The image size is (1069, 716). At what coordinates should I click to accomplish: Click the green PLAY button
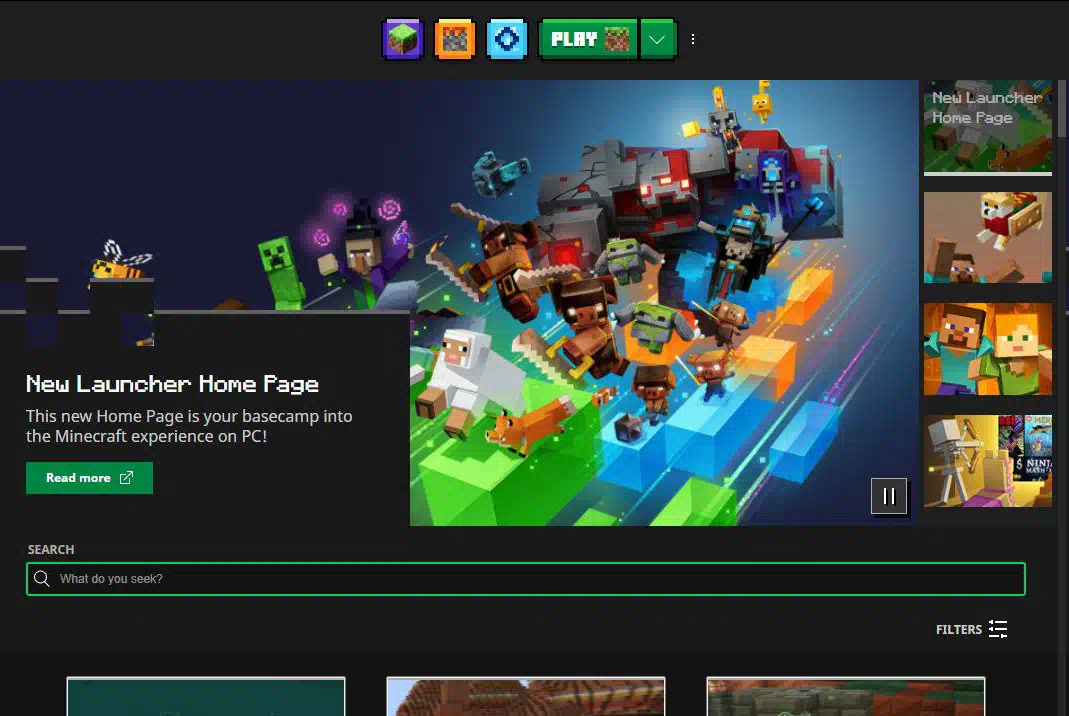(x=589, y=39)
